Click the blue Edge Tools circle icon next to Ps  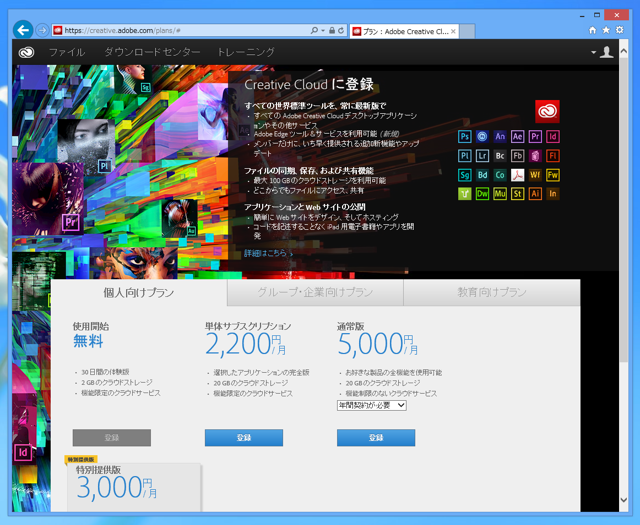pos(482,136)
